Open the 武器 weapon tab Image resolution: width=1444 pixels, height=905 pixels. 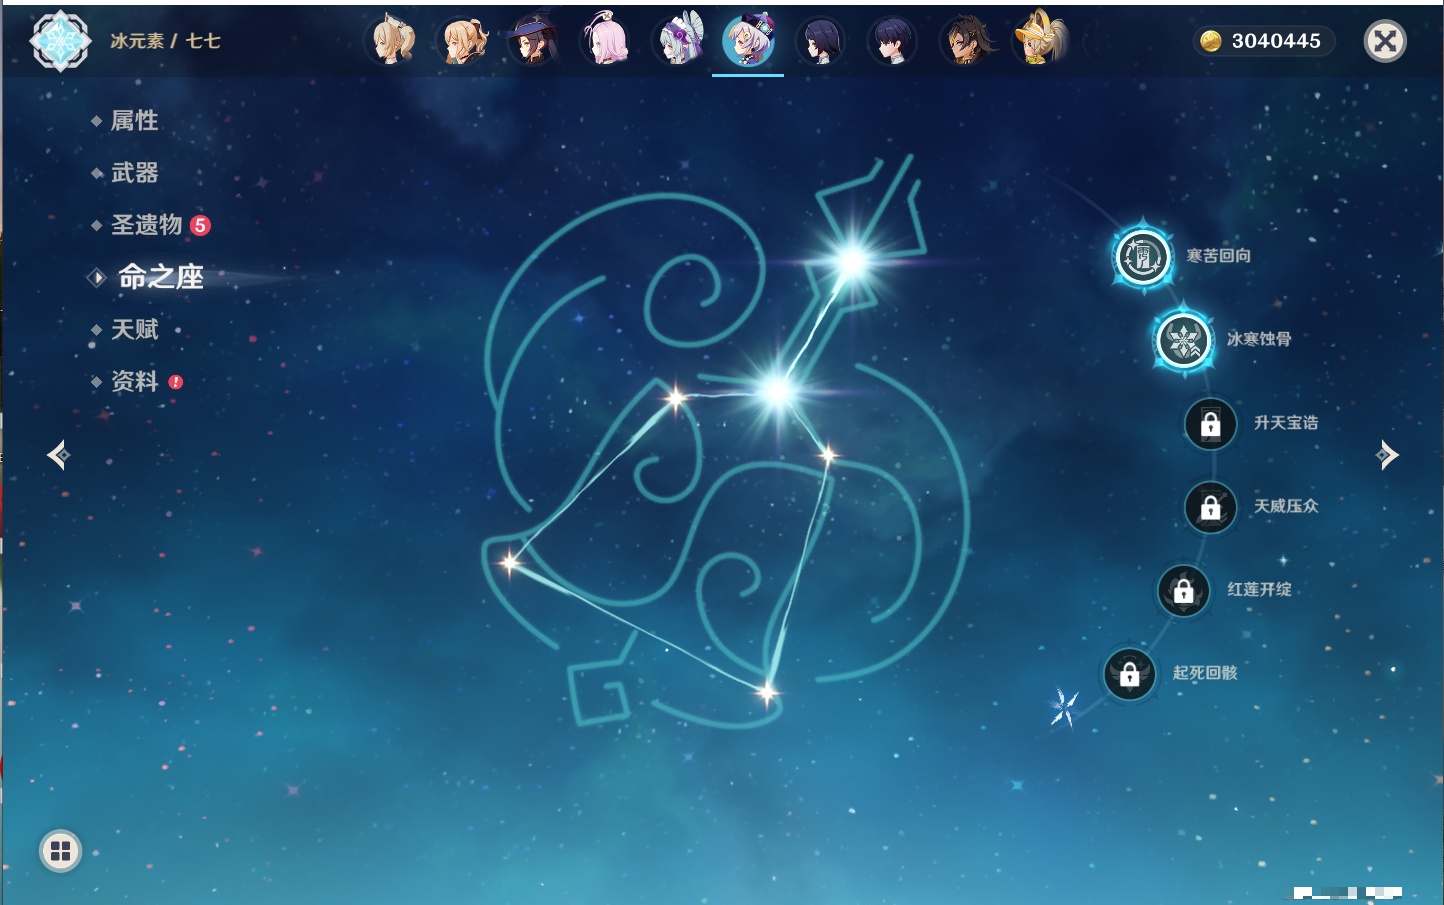point(134,173)
